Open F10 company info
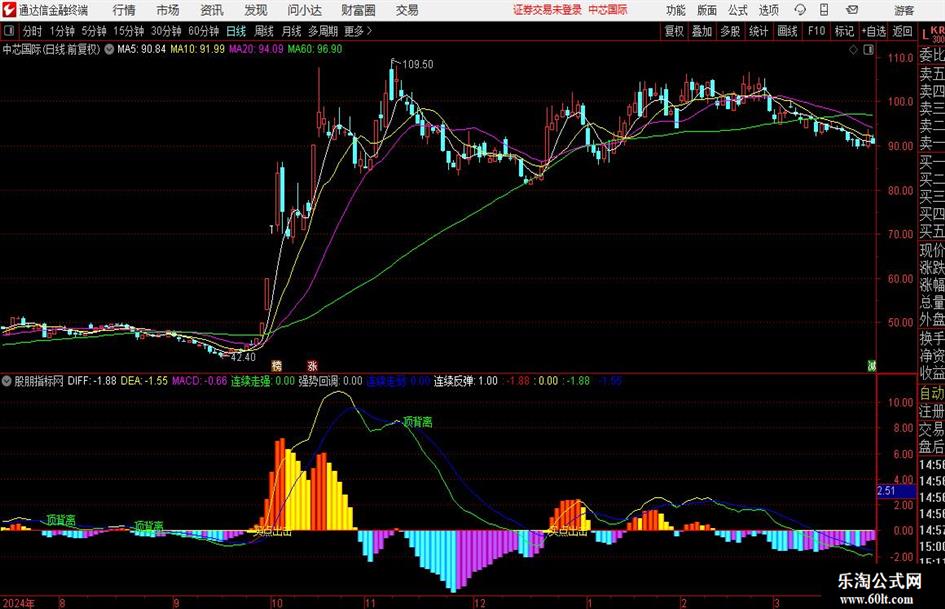This screenshot has width=945, height=609. click(816, 31)
